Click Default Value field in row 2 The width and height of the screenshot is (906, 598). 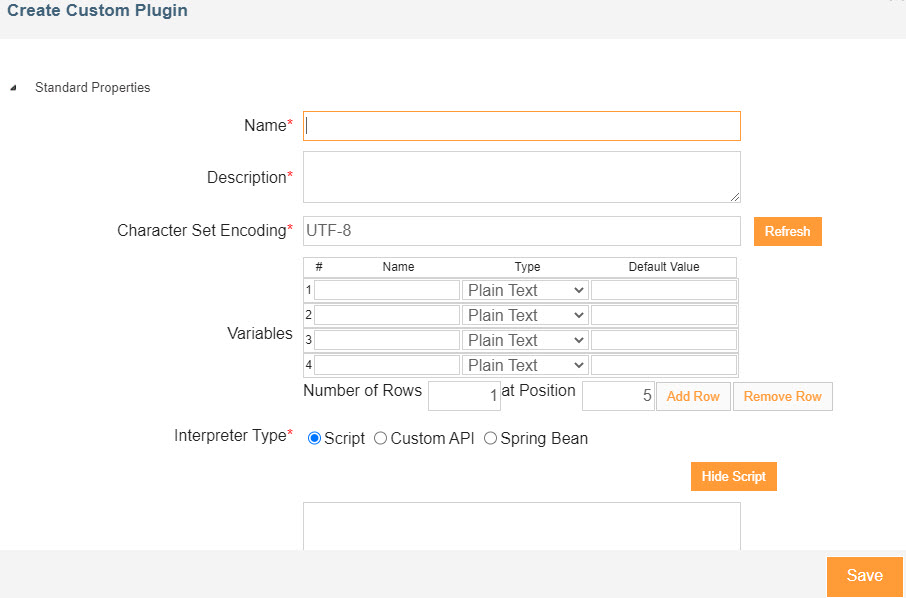pyautogui.click(x=664, y=315)
